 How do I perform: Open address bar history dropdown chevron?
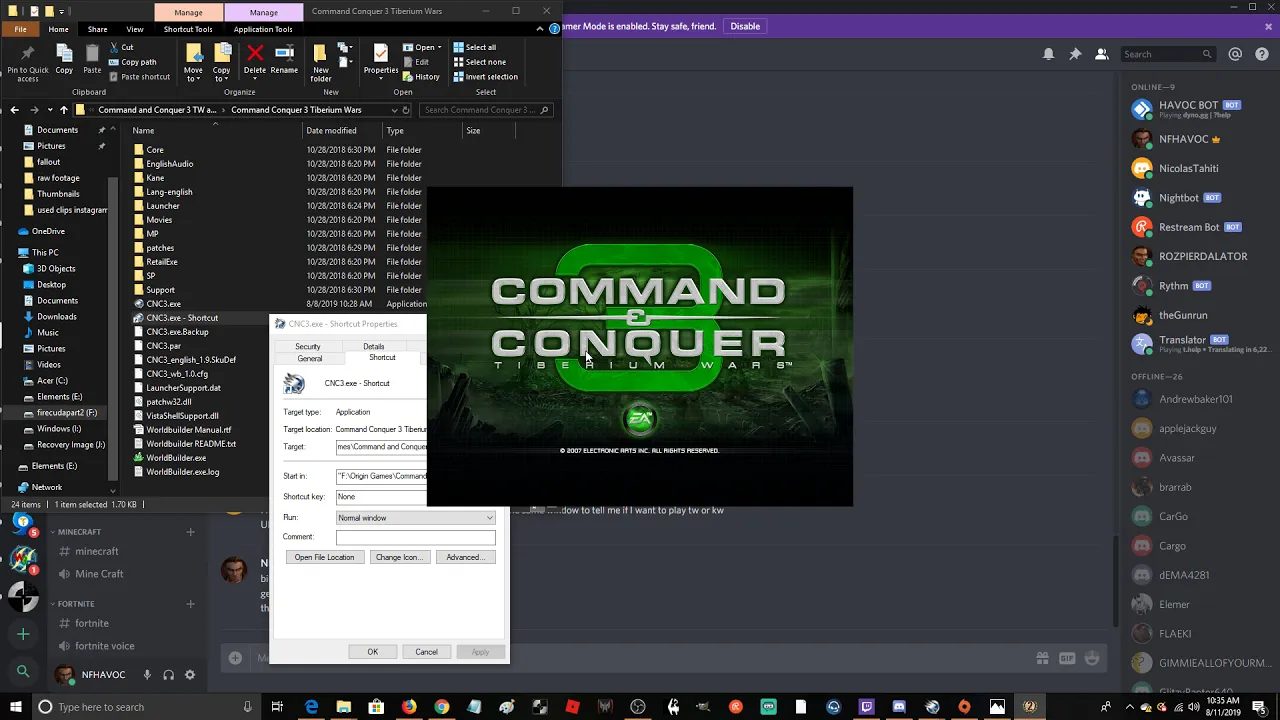coord(394,110)
